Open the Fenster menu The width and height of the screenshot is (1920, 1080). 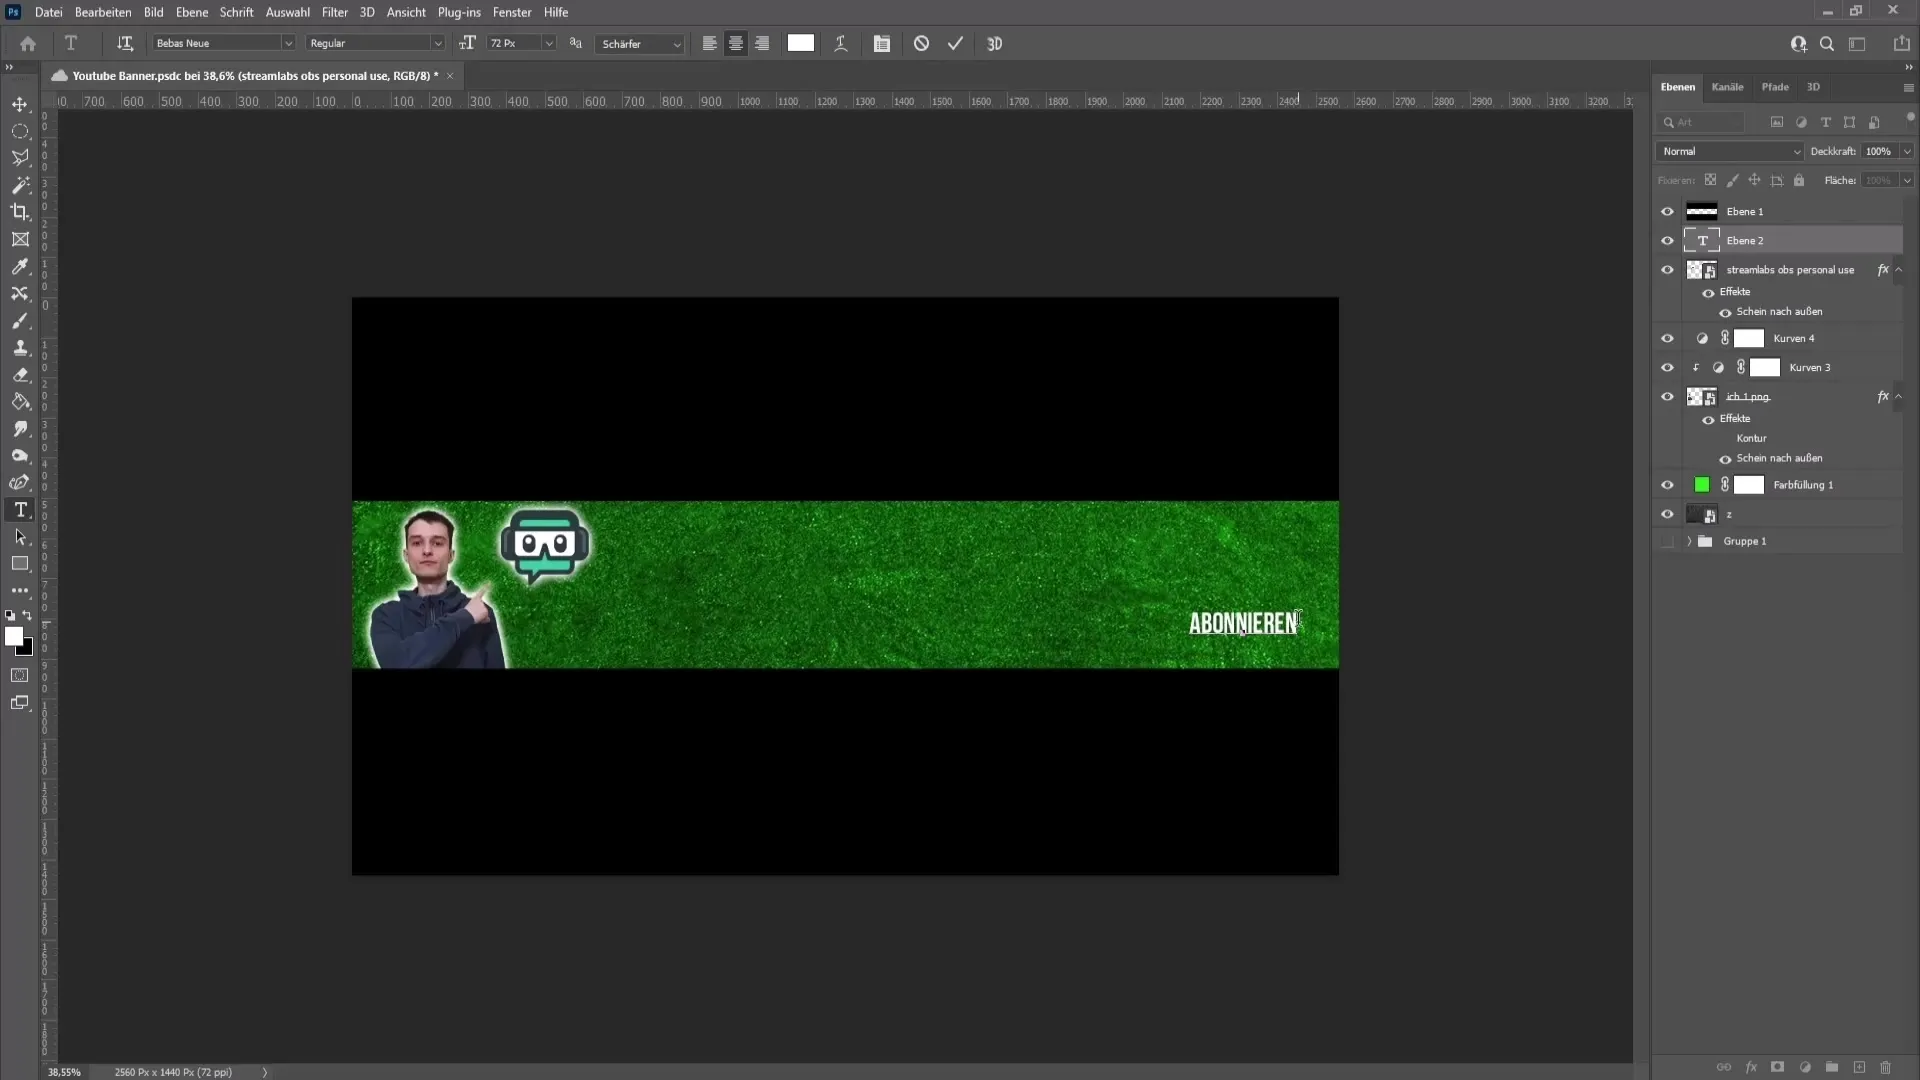(513, 12)
